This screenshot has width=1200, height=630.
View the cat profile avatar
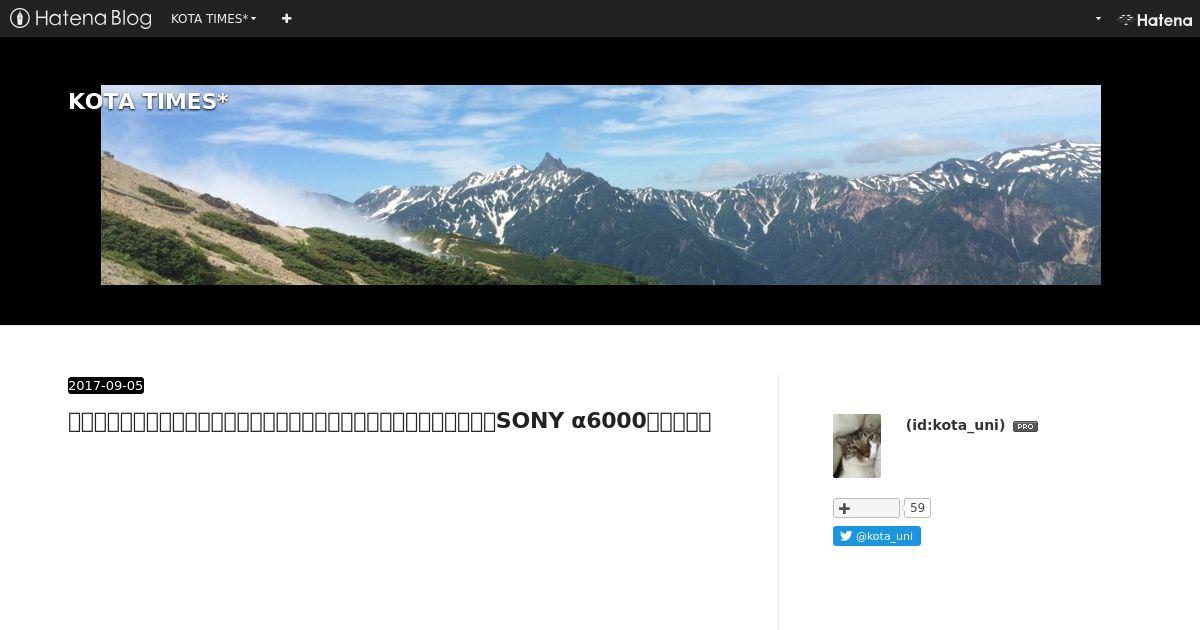click(x=857, y=446)
